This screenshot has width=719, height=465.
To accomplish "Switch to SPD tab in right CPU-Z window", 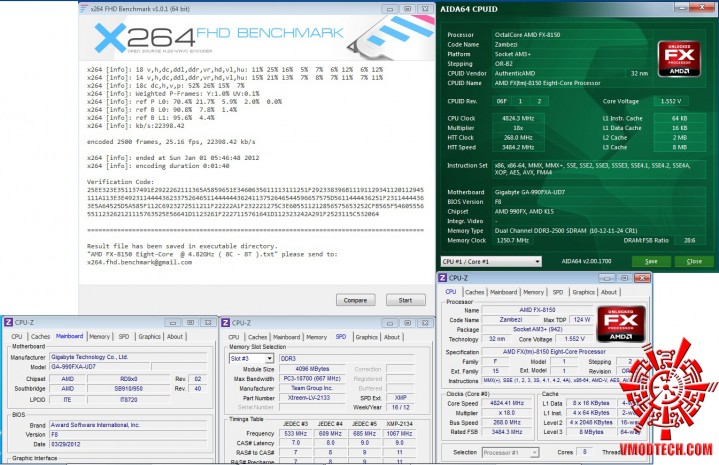I will coord(558,292).
